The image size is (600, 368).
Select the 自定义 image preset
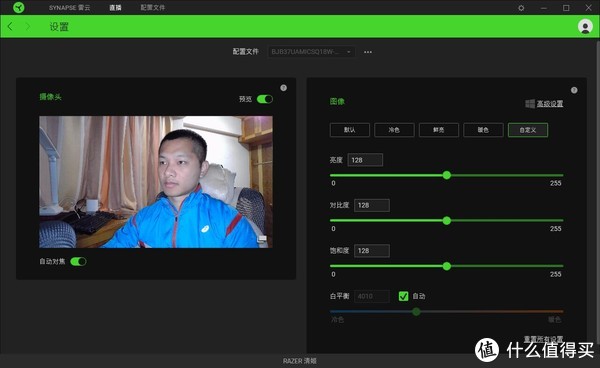[x=528, y=130]
